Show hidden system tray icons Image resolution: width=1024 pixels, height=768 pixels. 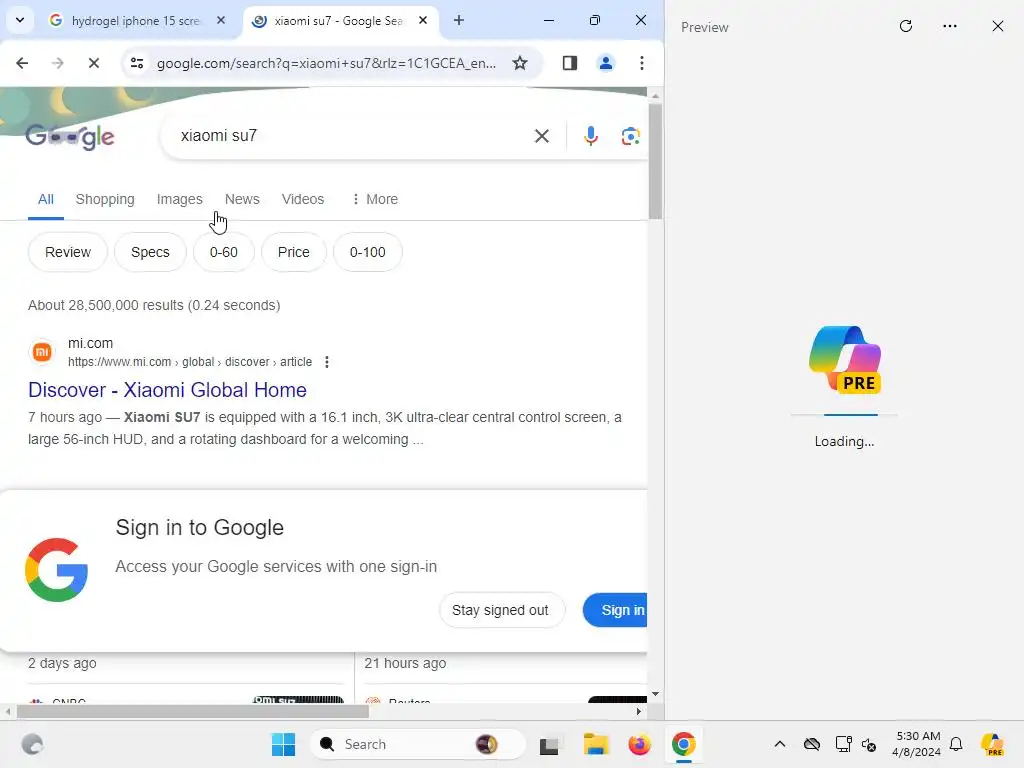tap(780, 744)
